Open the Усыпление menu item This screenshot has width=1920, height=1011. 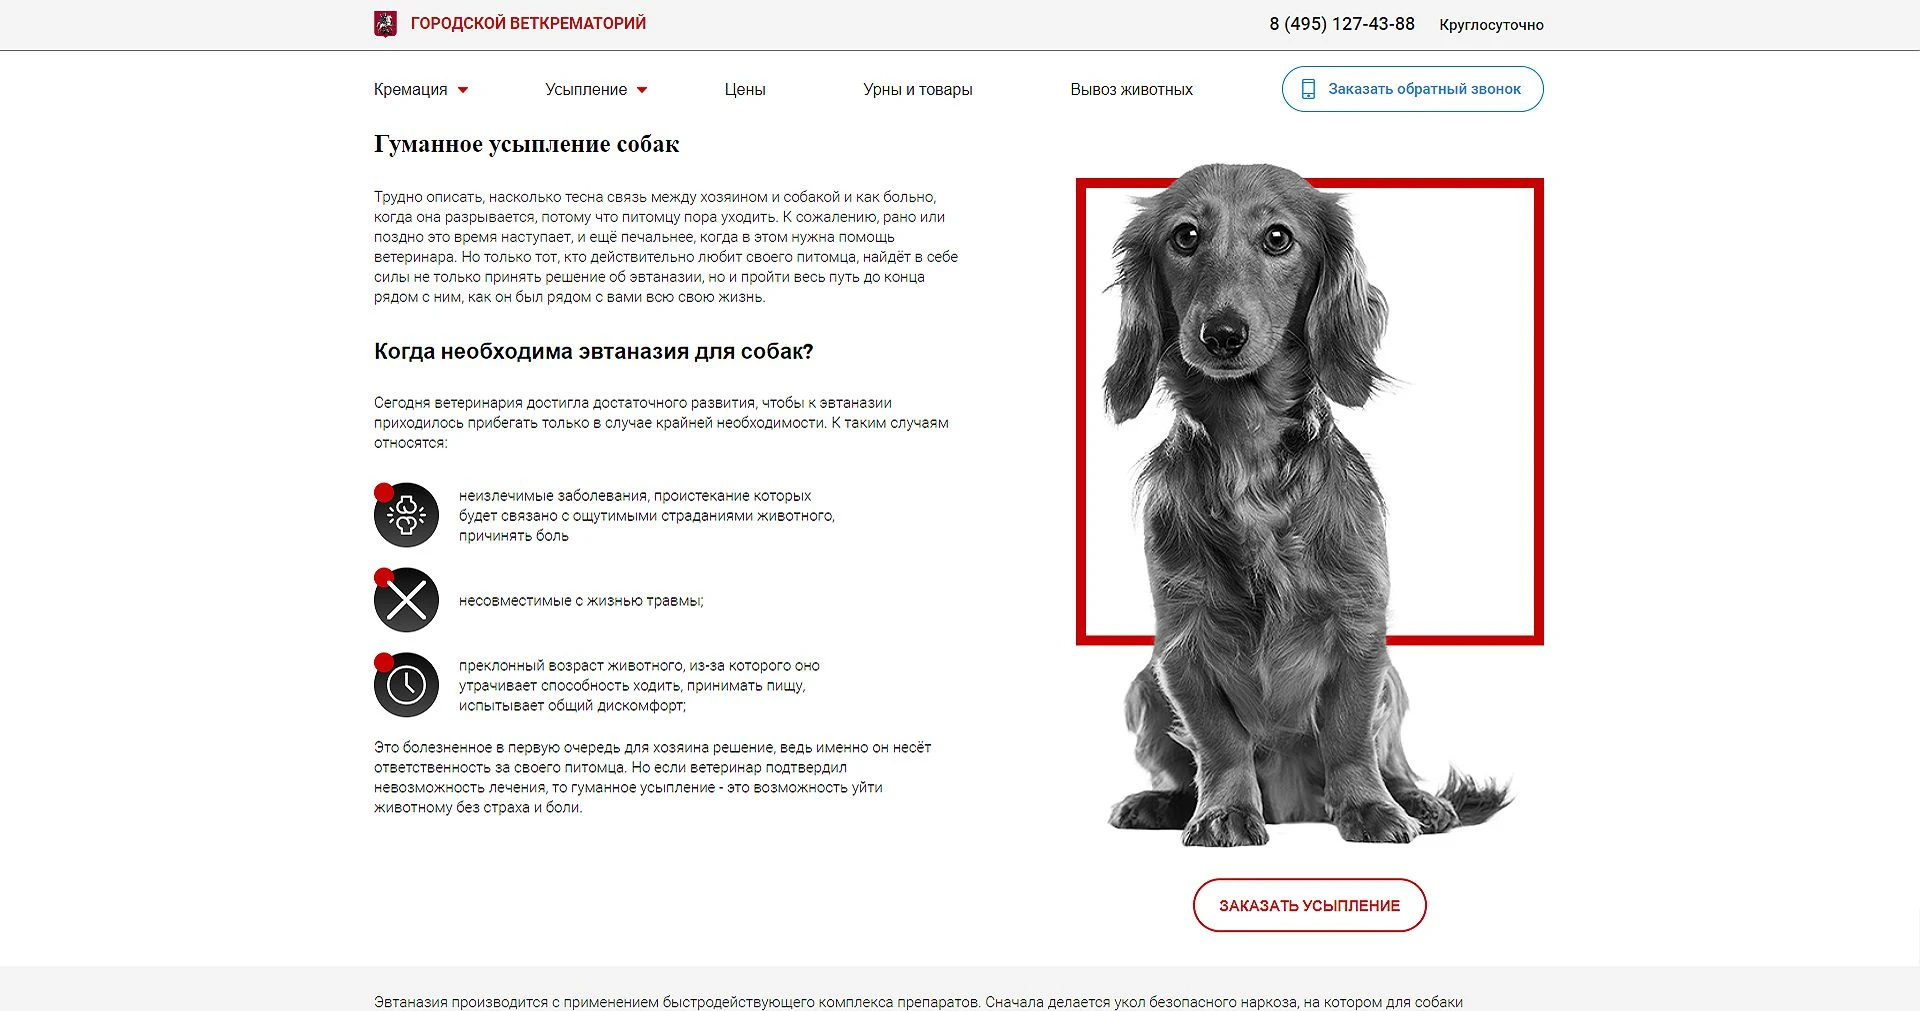tap(586, 89)
